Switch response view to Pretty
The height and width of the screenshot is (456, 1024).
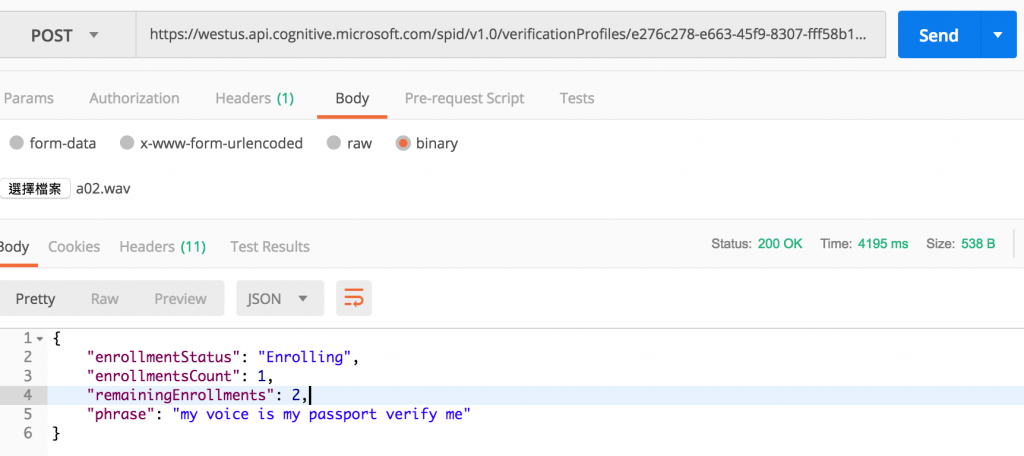tap(35, 299)
